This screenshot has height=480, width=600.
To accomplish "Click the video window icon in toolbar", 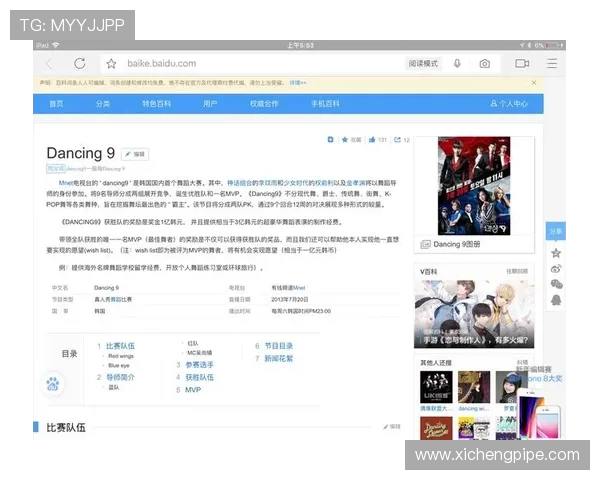I will (522, 64).
